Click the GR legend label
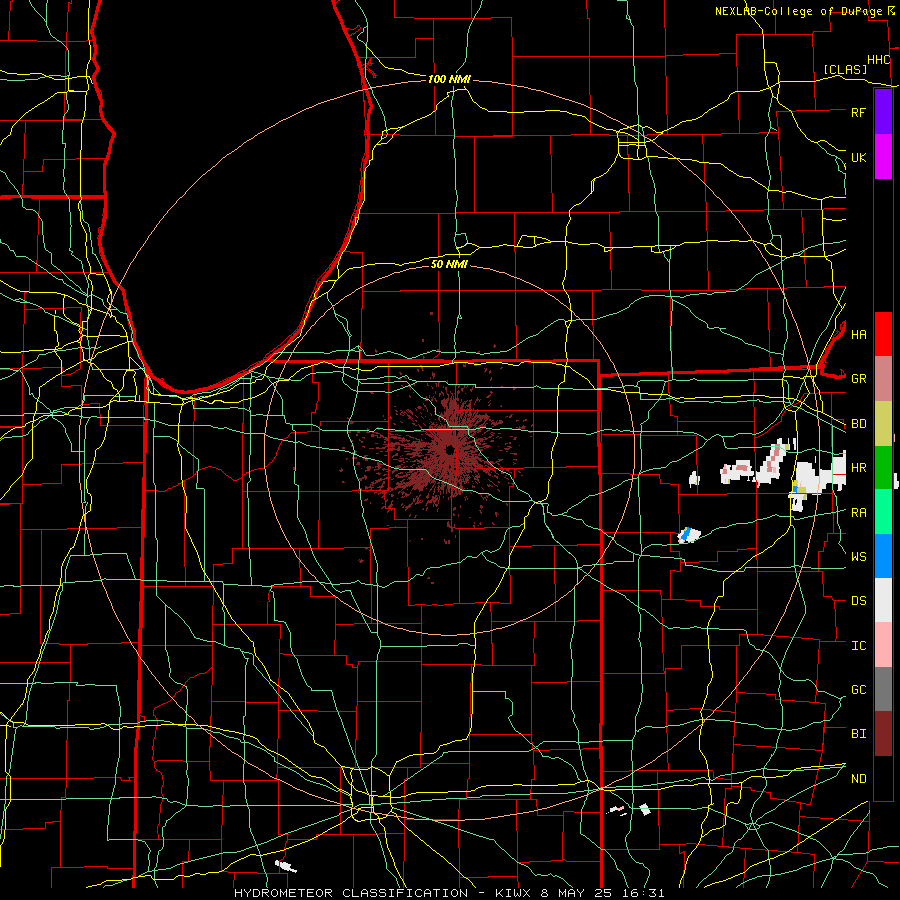 click(858, 379)
